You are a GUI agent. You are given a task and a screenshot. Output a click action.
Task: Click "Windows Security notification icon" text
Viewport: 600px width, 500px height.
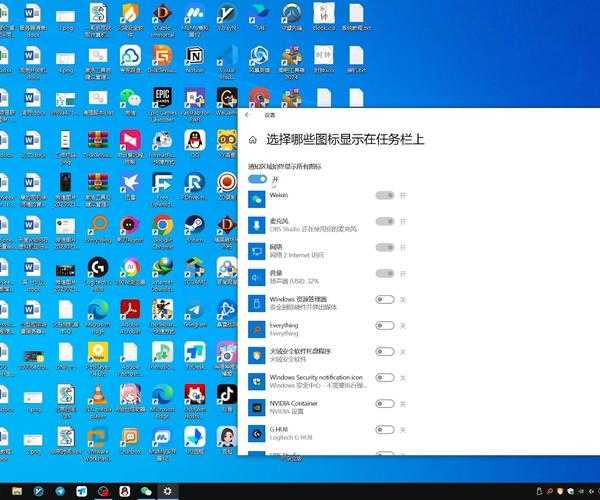[x=316, y=377]
